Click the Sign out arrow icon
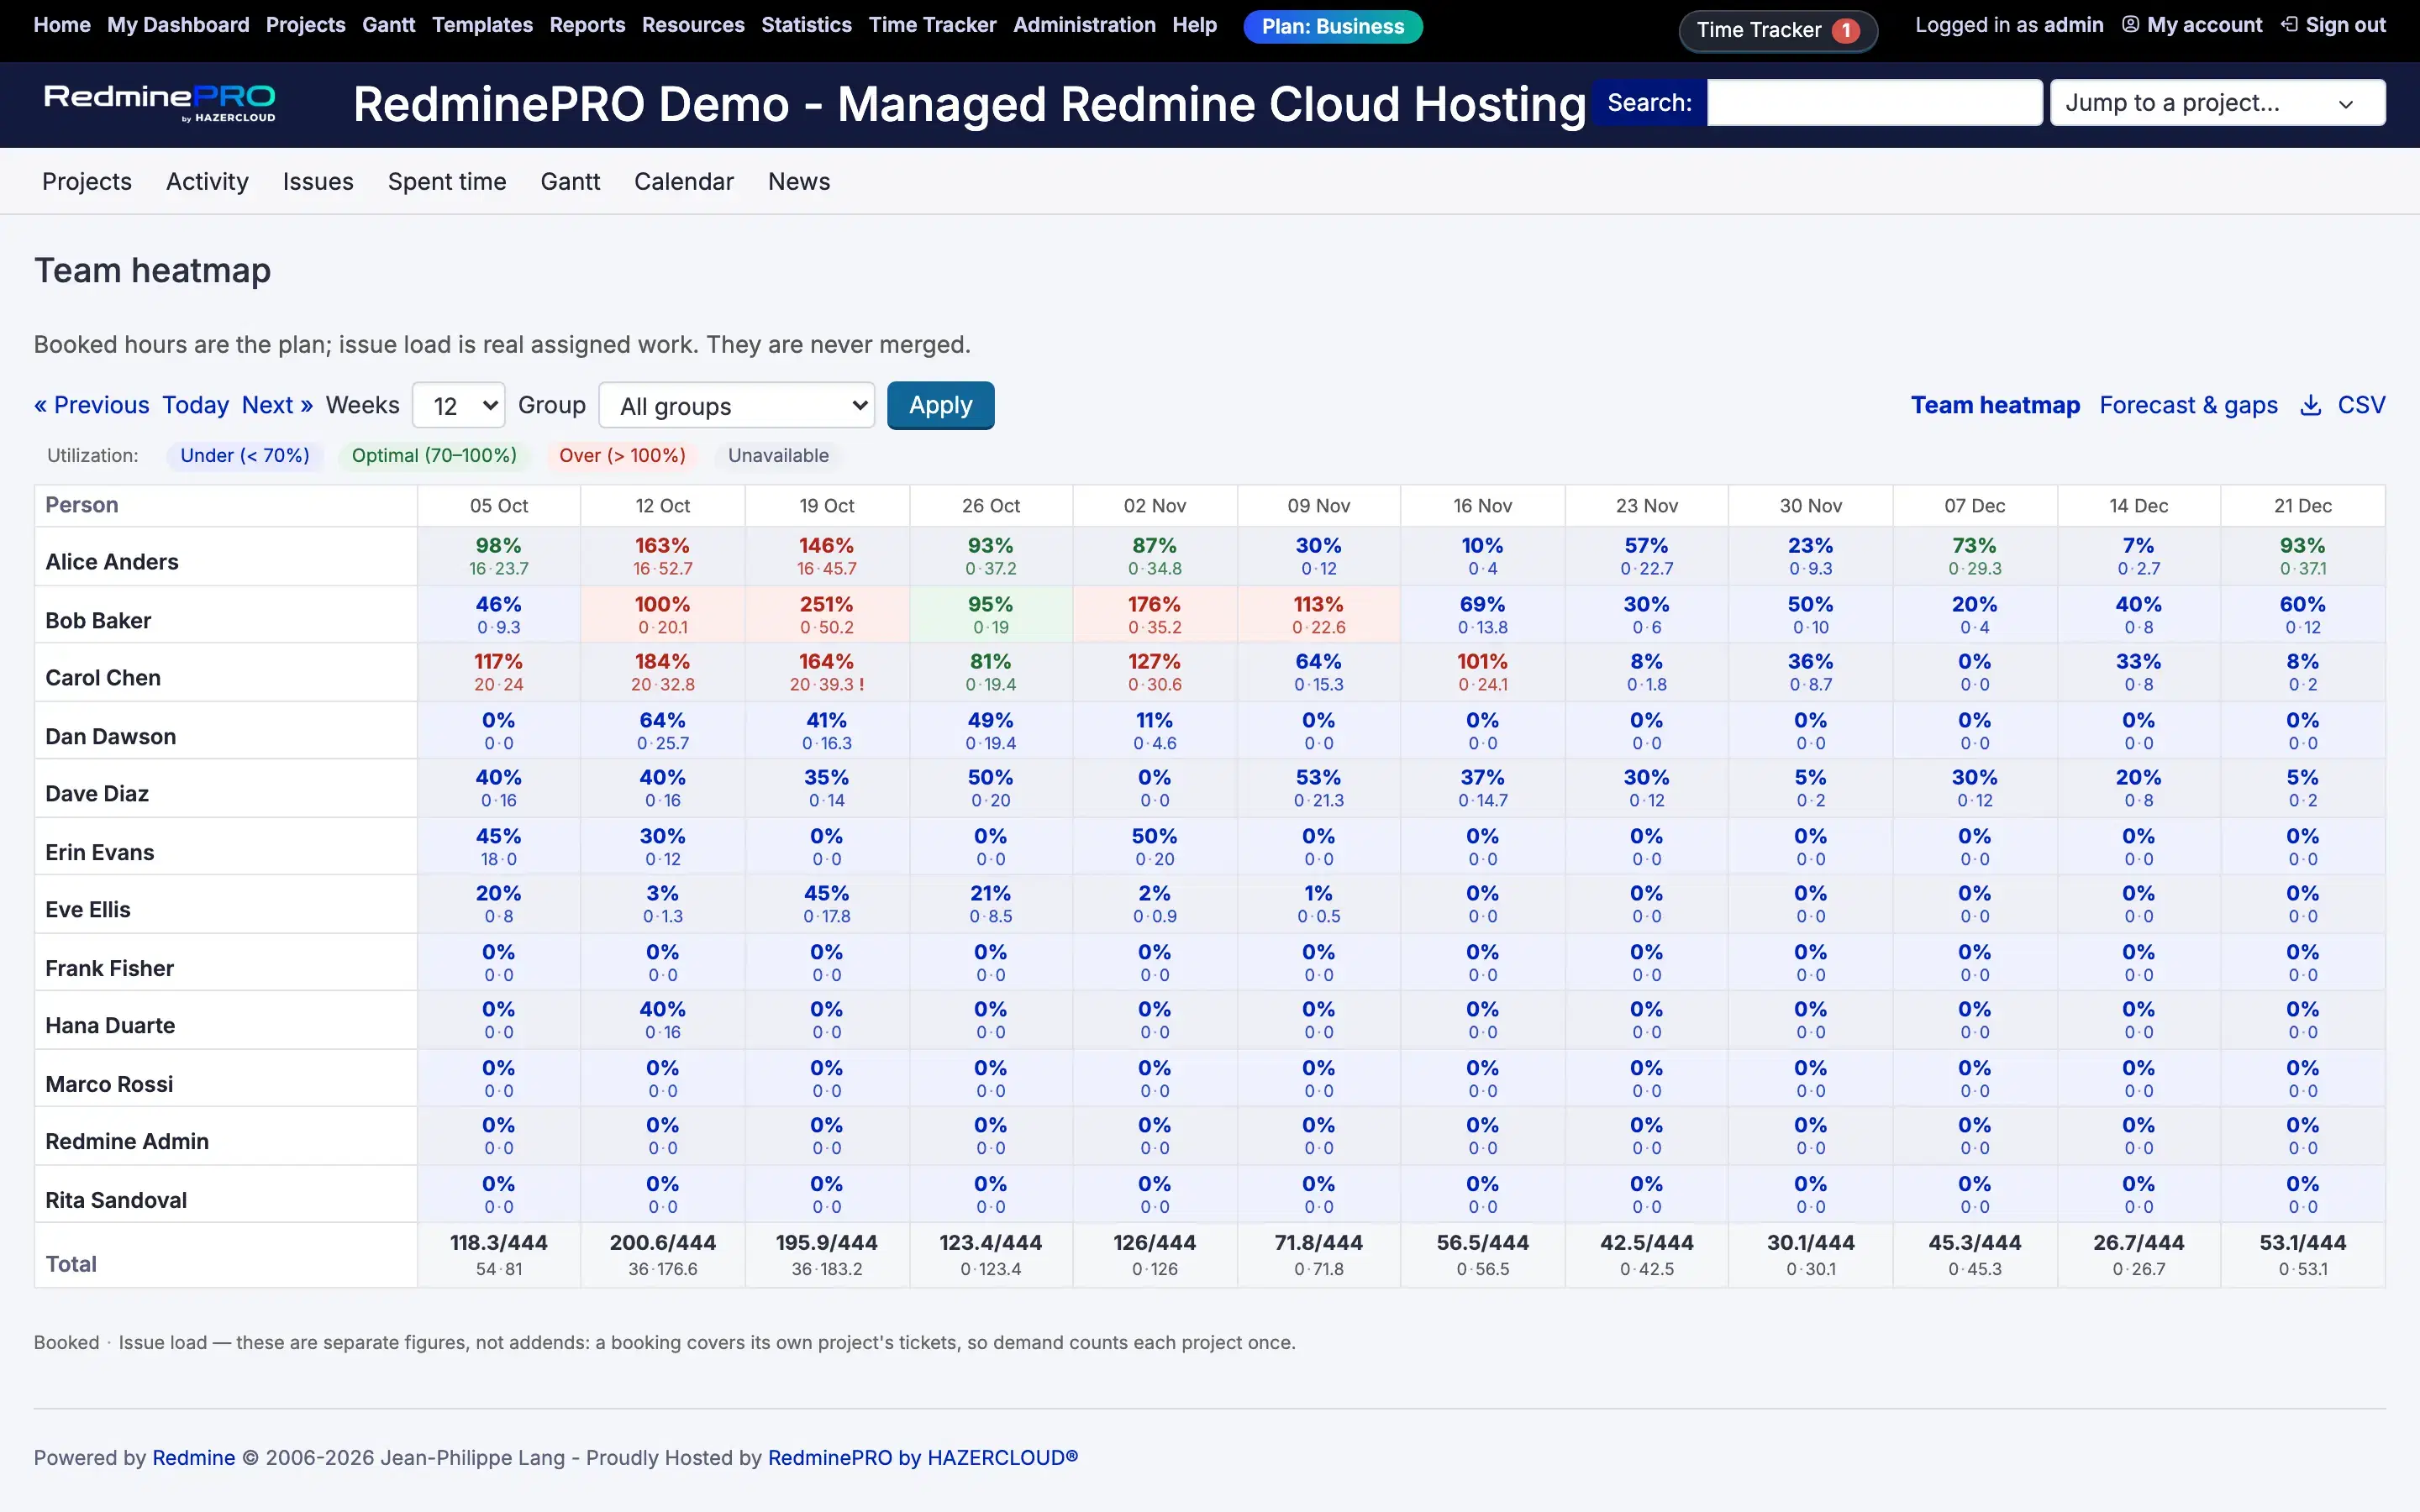The width and height of the screenshot is (2420, 1512). tap(2289, 25)
